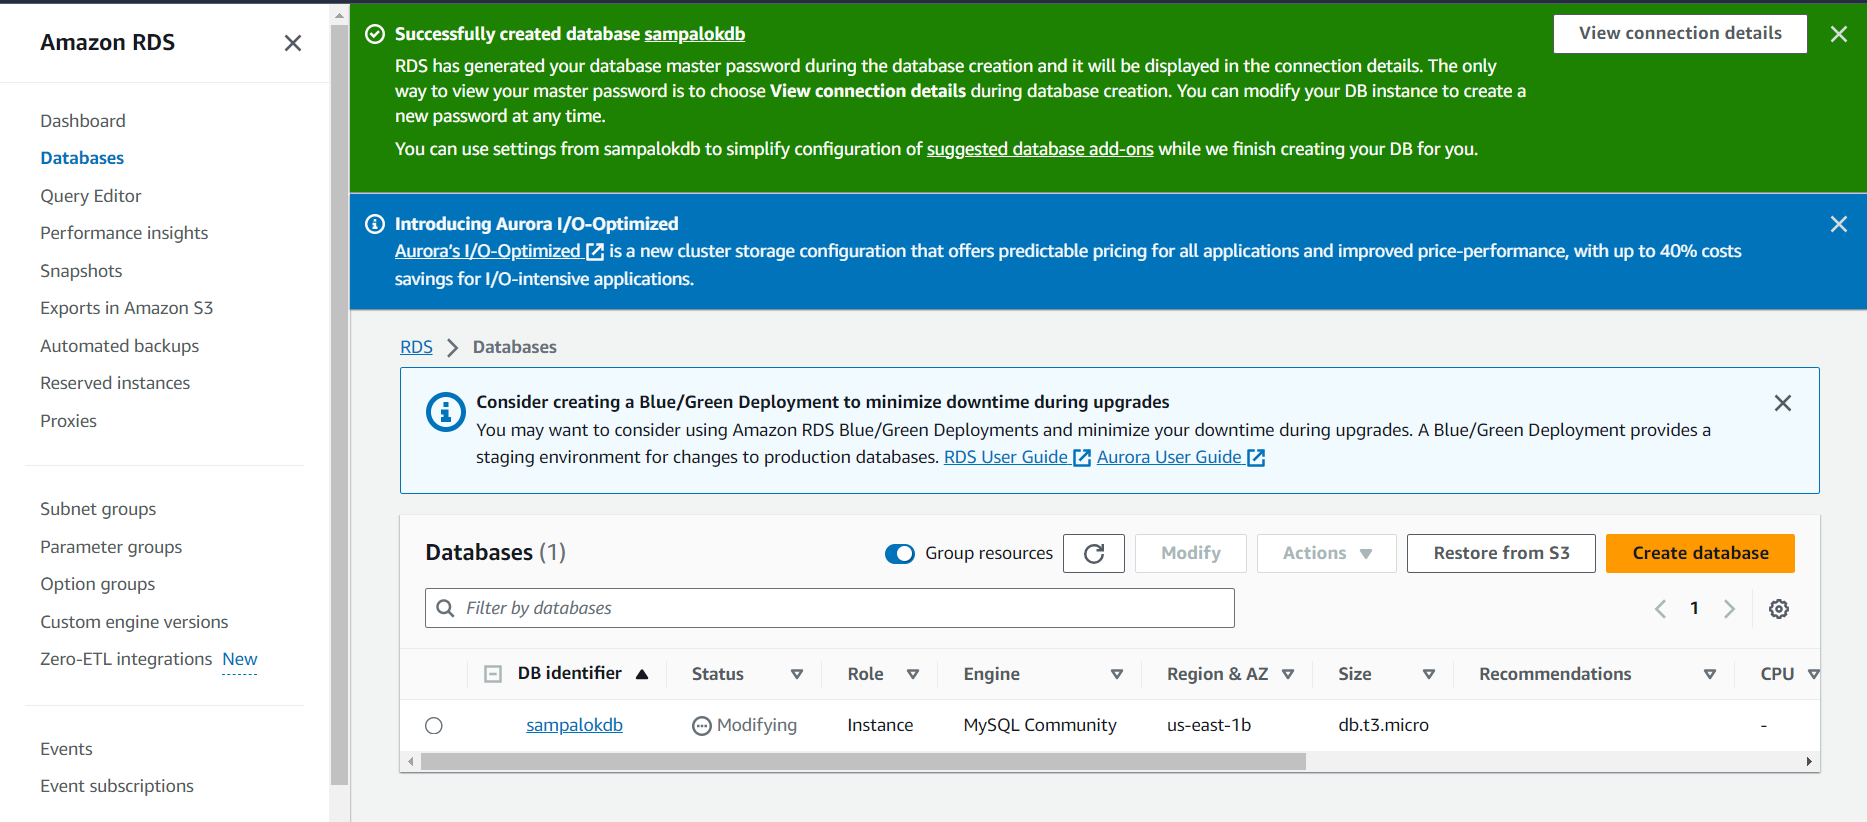Go to next page arrow
The height and width of the screenshot is (822, 1867).
coord(1729,609)
